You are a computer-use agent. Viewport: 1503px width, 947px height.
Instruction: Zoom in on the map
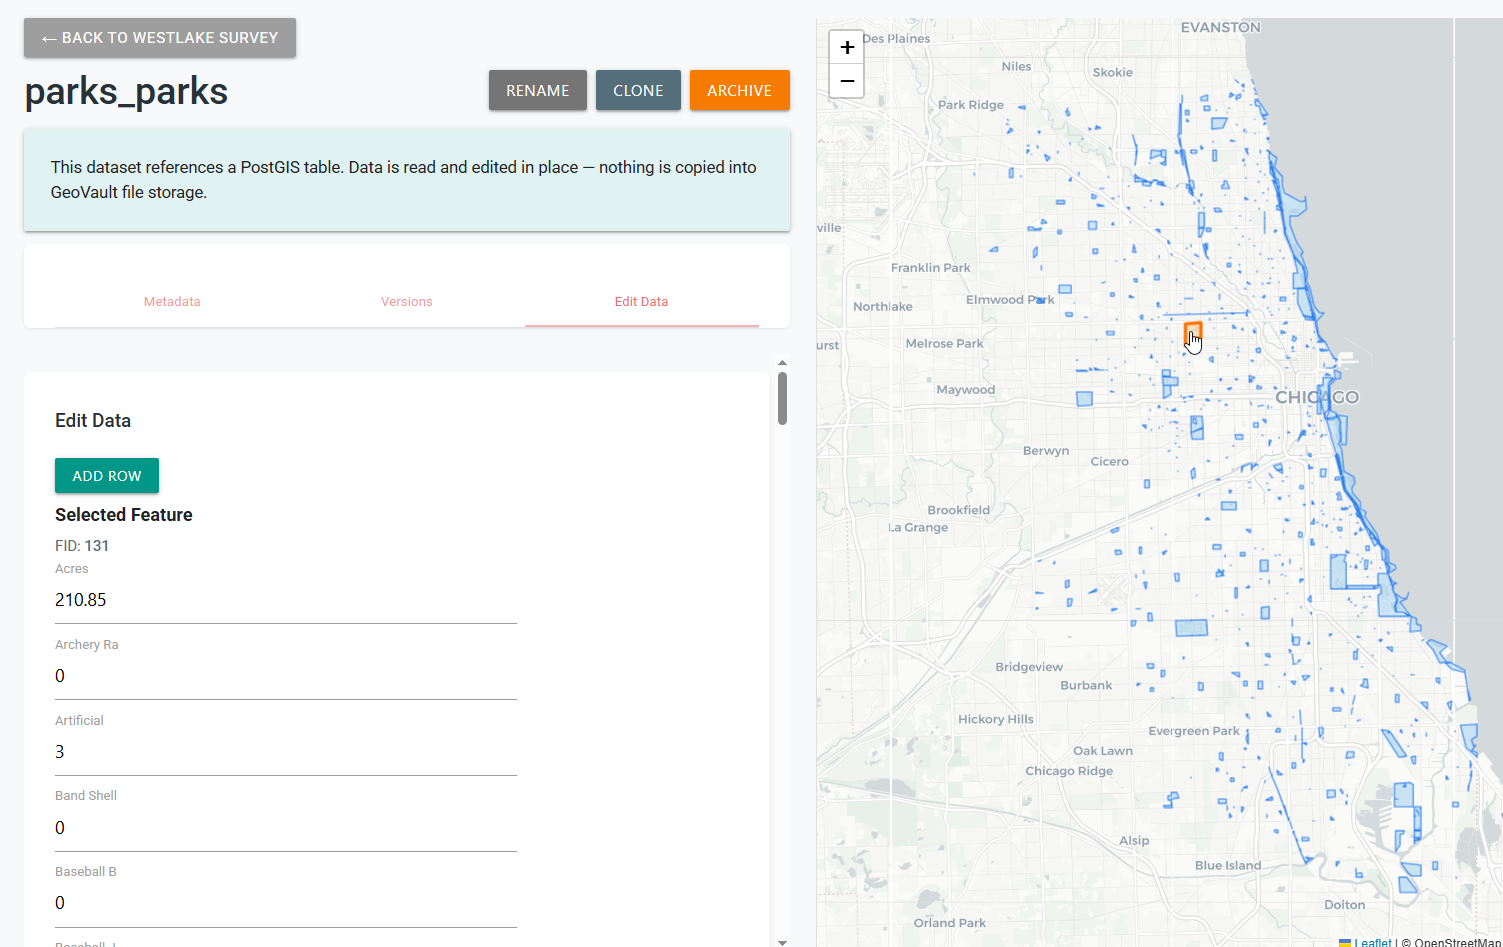[x=847, y=47]
